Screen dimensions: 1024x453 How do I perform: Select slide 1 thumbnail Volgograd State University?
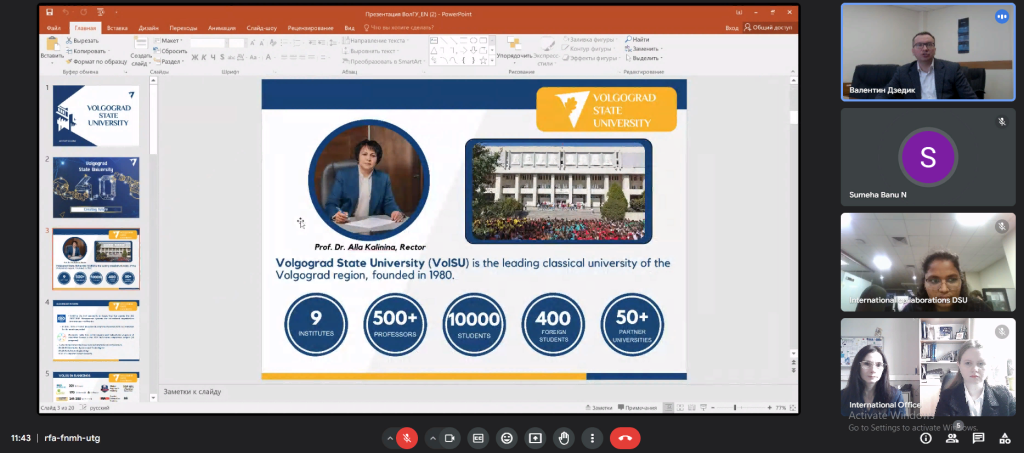pos(96,116)
